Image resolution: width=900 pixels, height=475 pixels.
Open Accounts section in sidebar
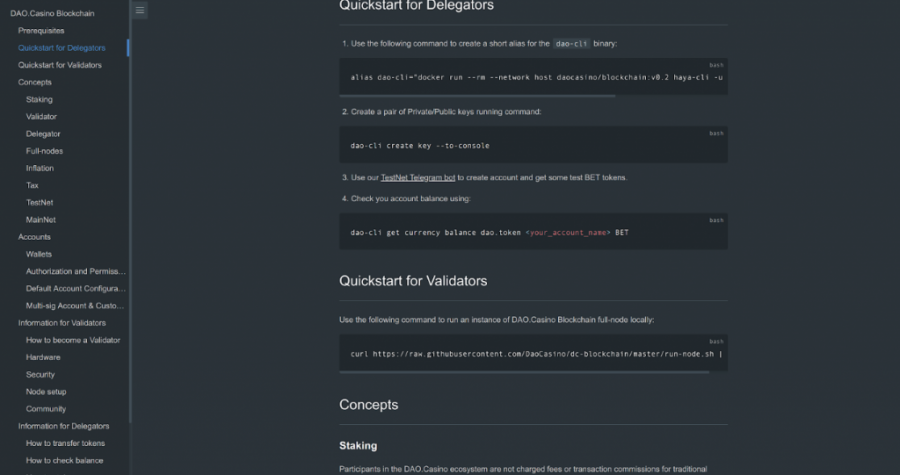coord(34,237)
